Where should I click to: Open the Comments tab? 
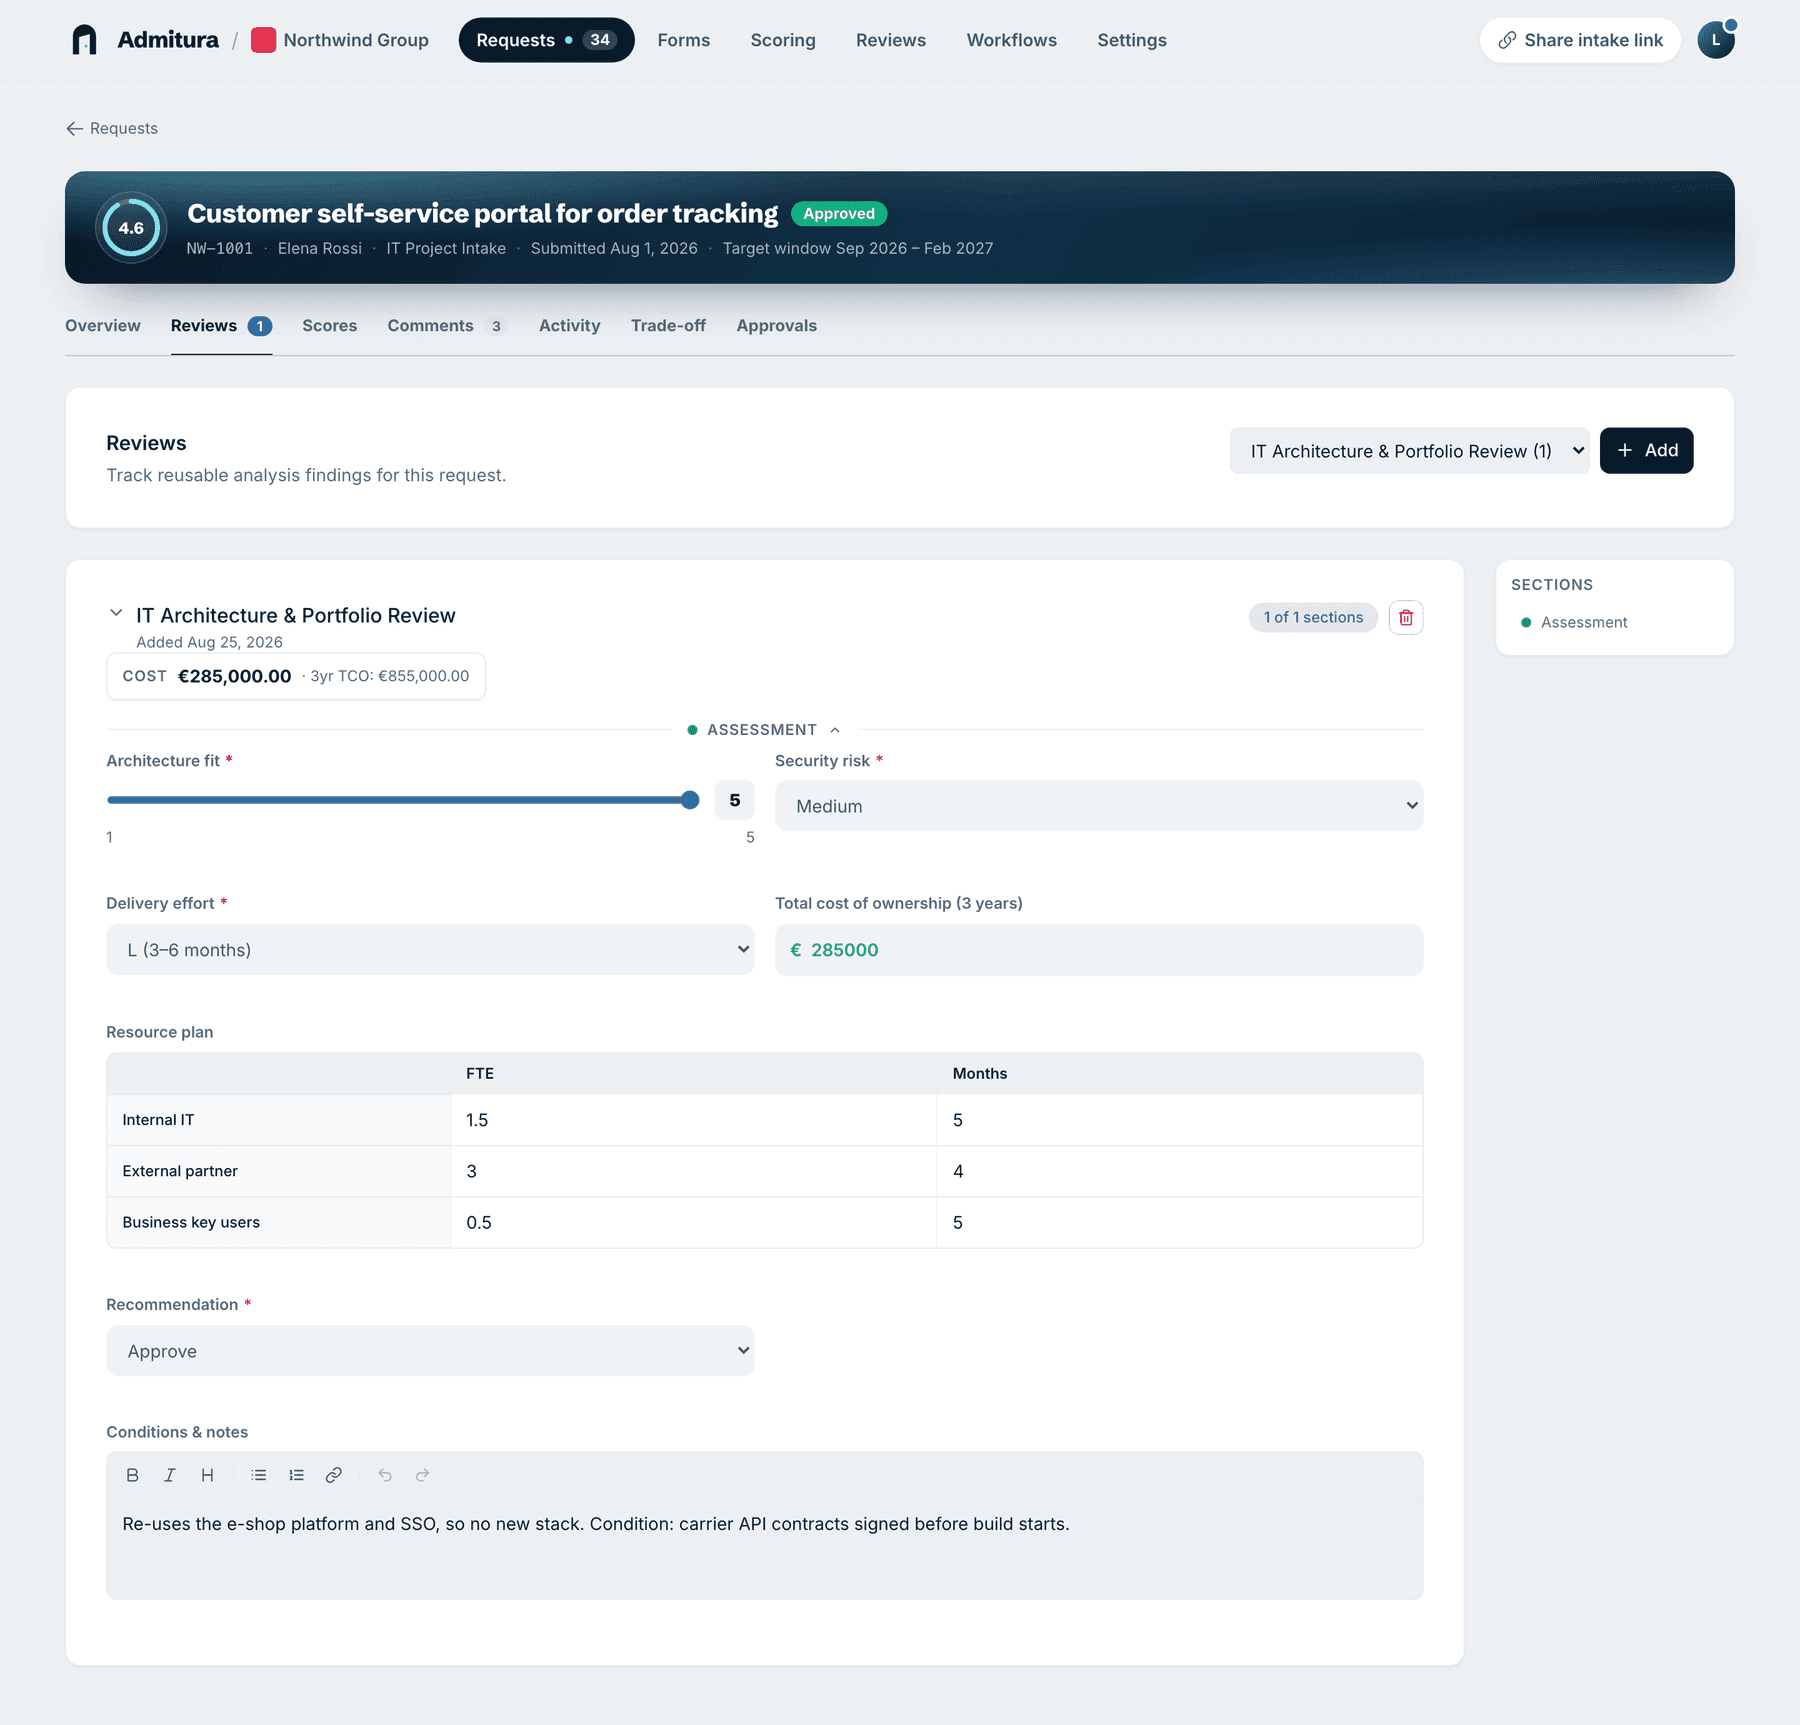[x=447, y=326]
